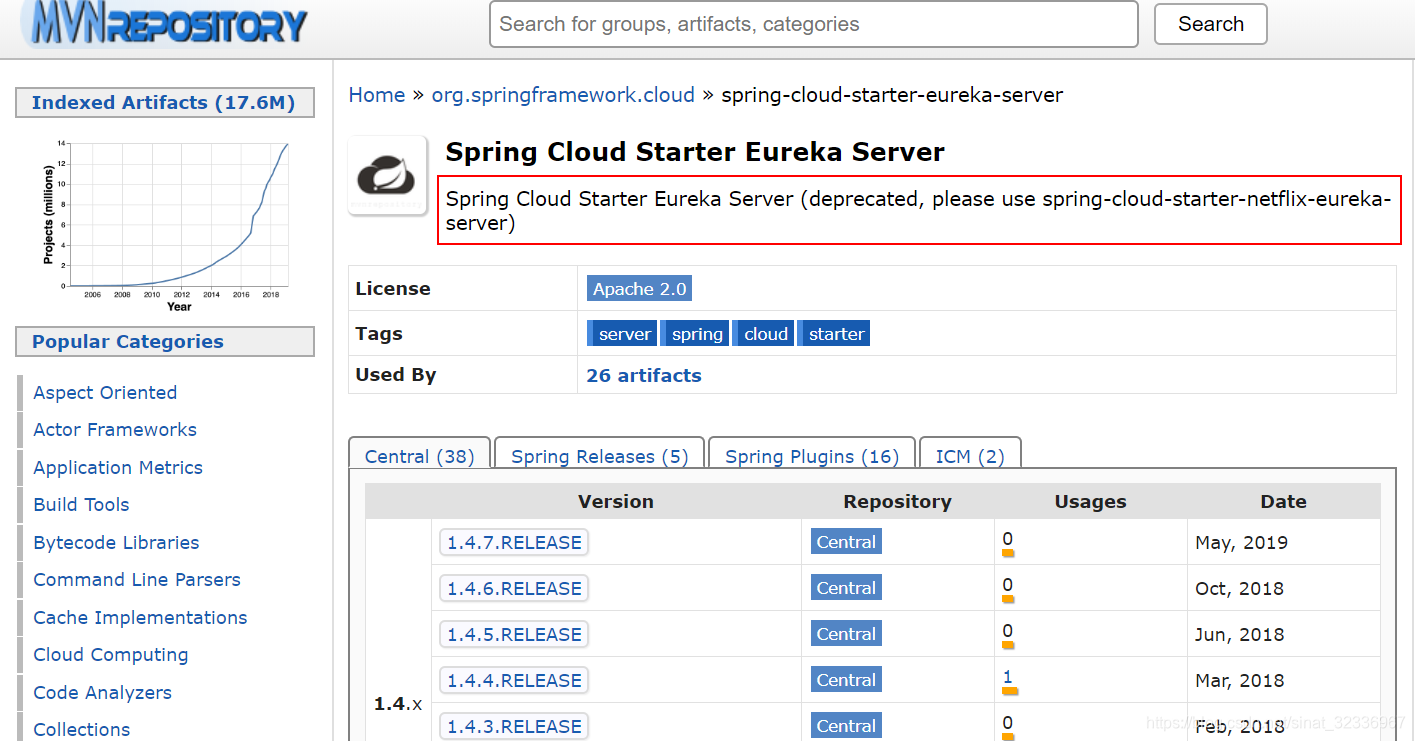The image size is (1415, 741).
Task: Open the Build Tools category
Action: coord(82,505)
